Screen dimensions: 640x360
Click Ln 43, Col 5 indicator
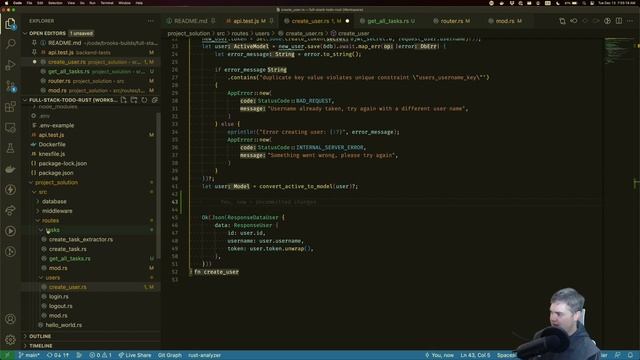475,355
